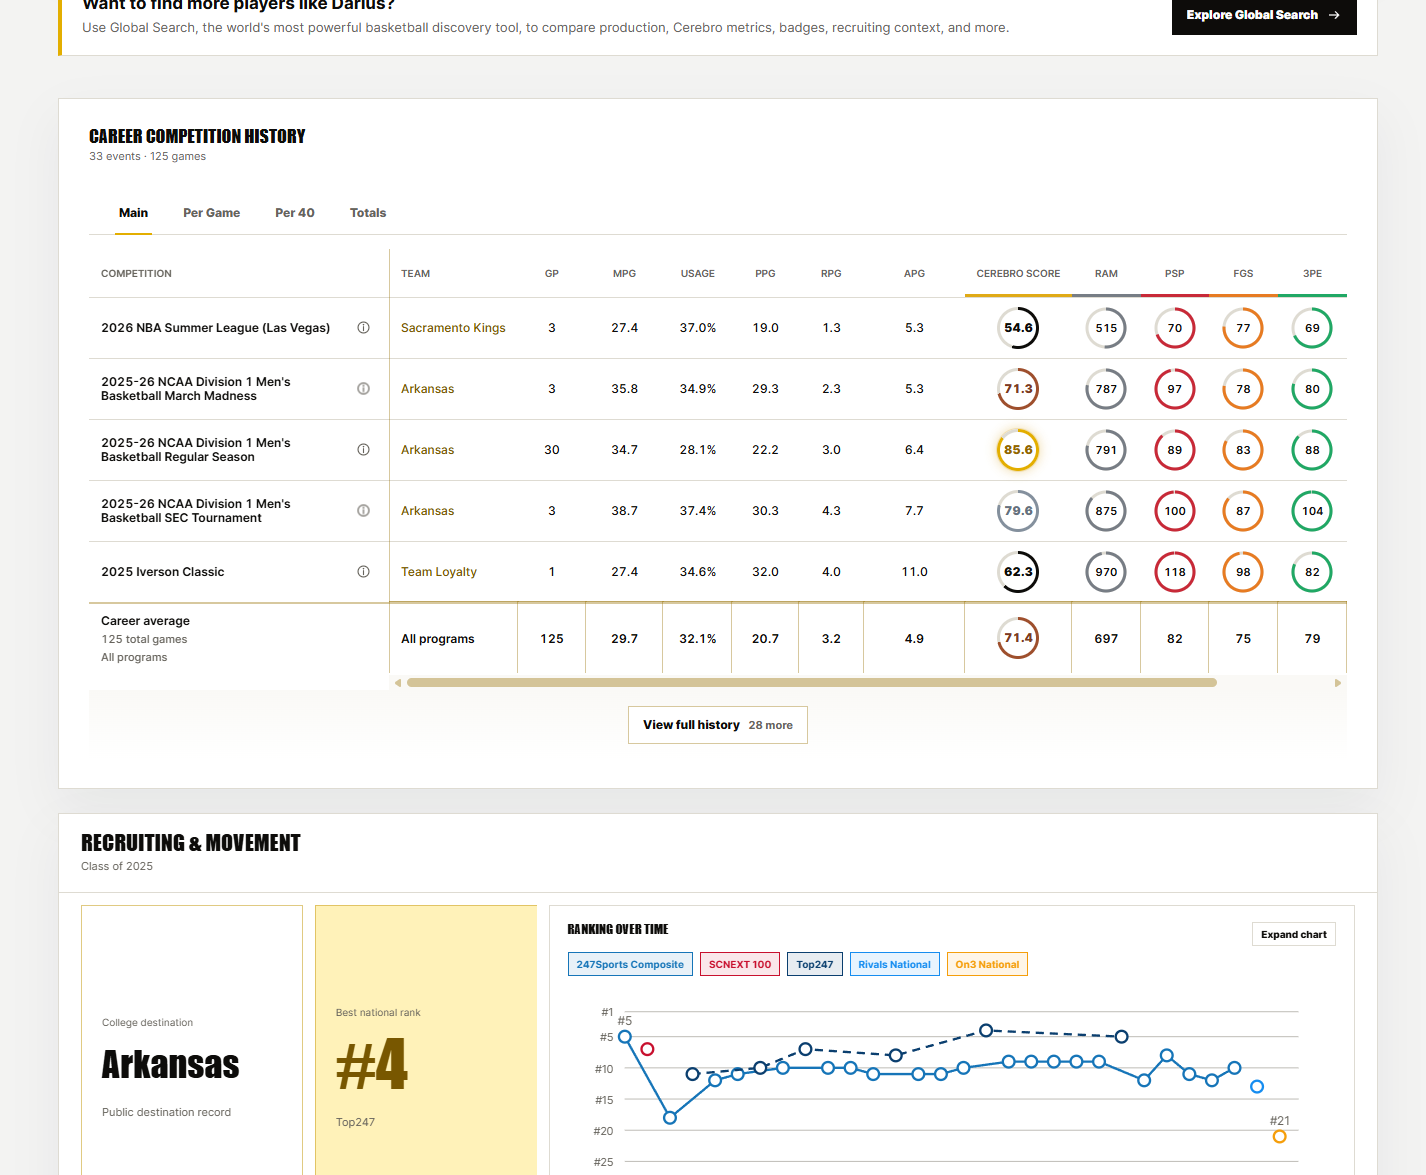Click info icon beside 2025 Iverson Classic

coord(364,572)
